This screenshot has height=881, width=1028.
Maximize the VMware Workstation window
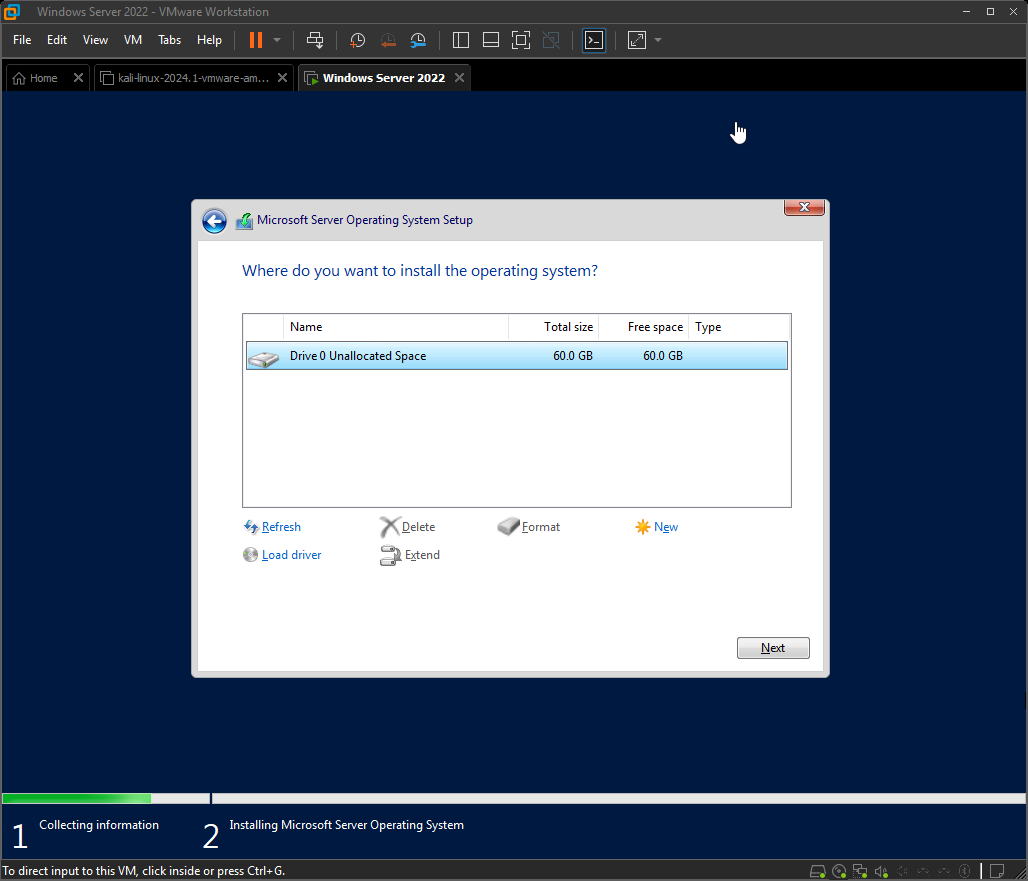[990, 12]
